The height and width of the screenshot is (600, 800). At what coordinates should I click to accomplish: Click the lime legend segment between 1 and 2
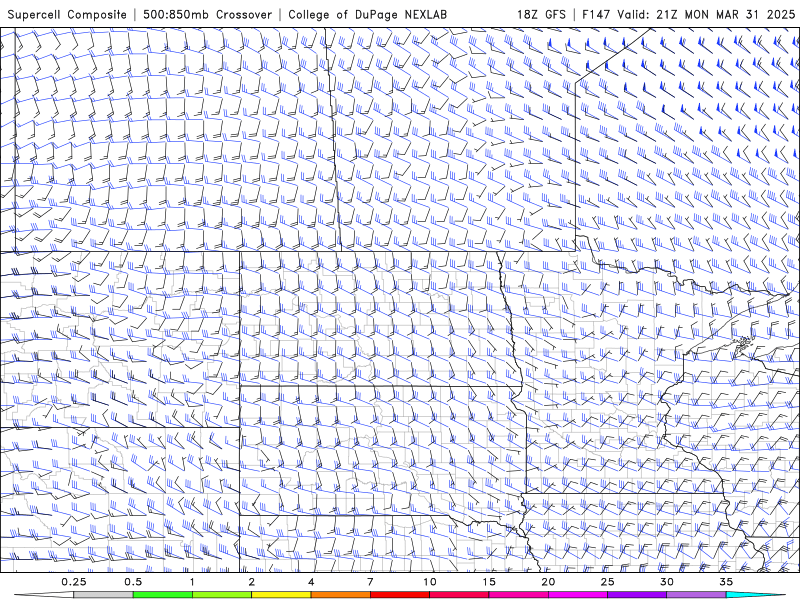pos(222,594)
